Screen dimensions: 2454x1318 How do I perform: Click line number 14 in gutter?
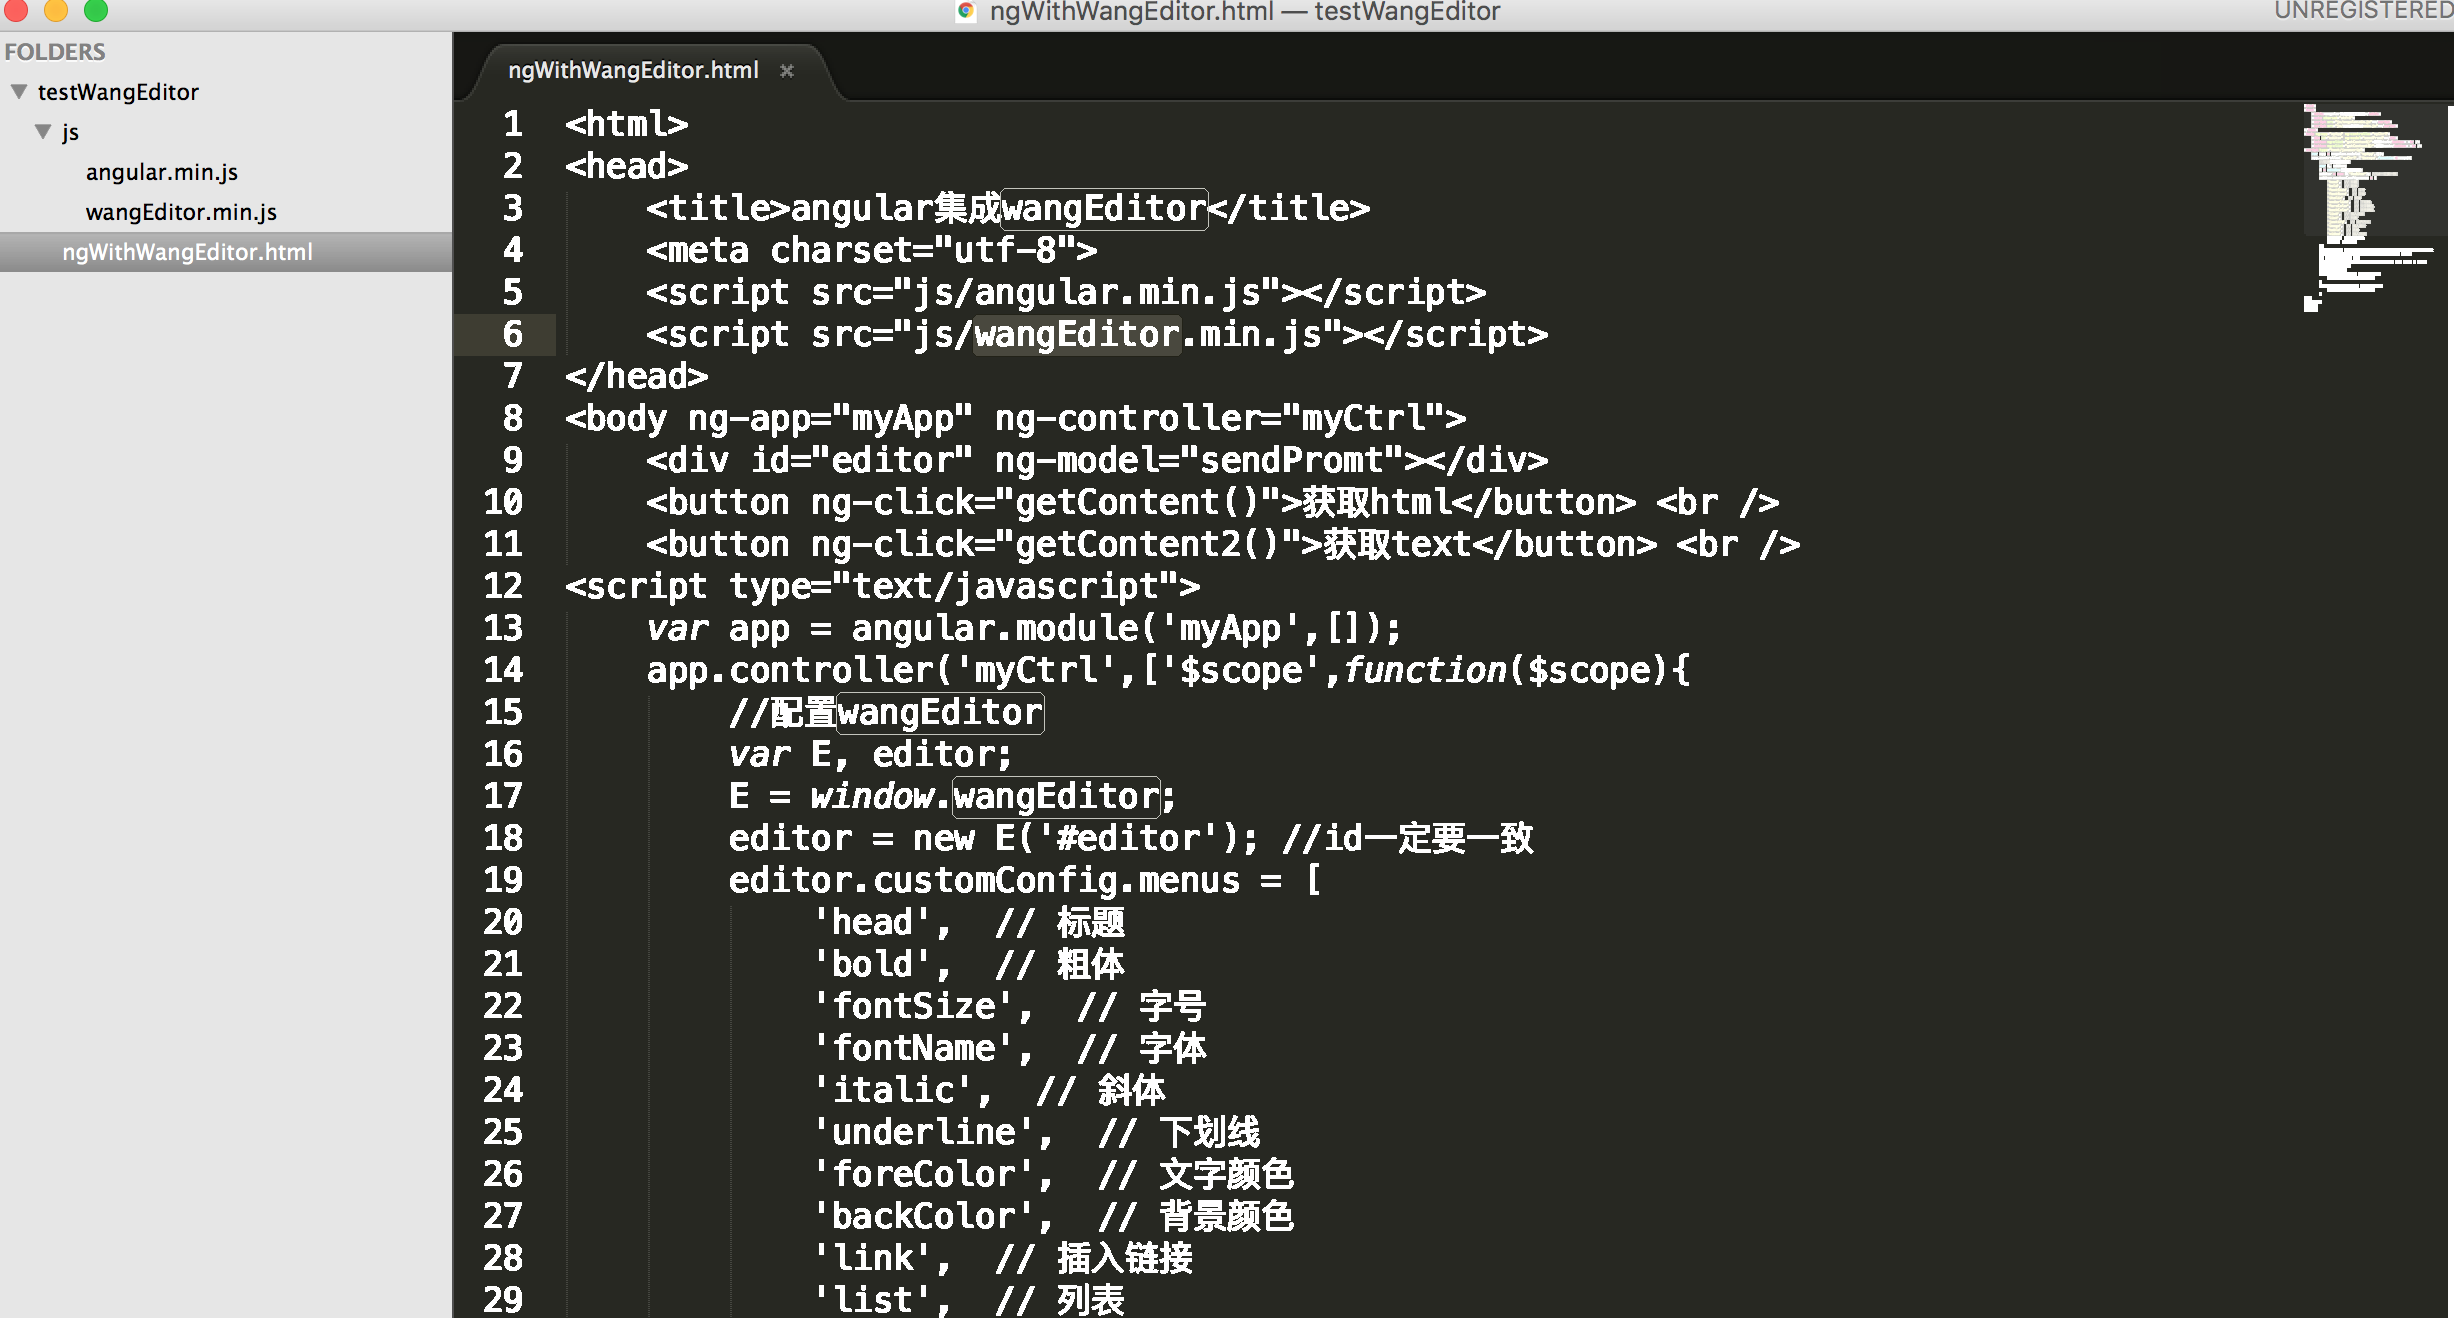coord(503,670)
